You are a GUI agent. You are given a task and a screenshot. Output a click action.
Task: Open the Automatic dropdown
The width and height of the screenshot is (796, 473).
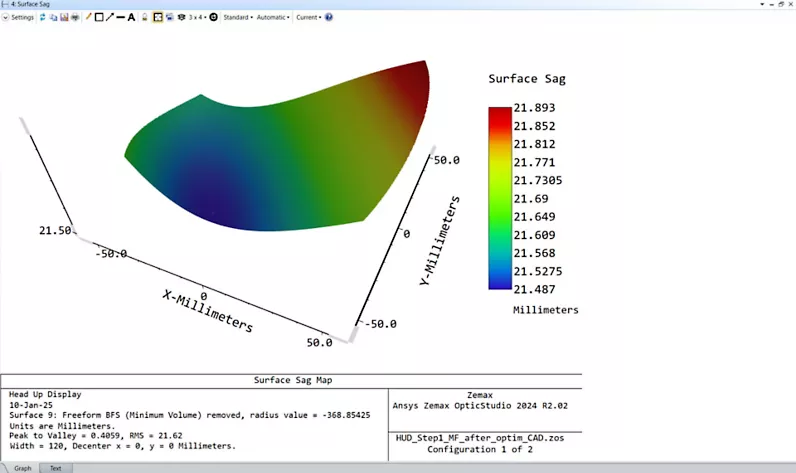pyautogui.click(x=273, y=17)
